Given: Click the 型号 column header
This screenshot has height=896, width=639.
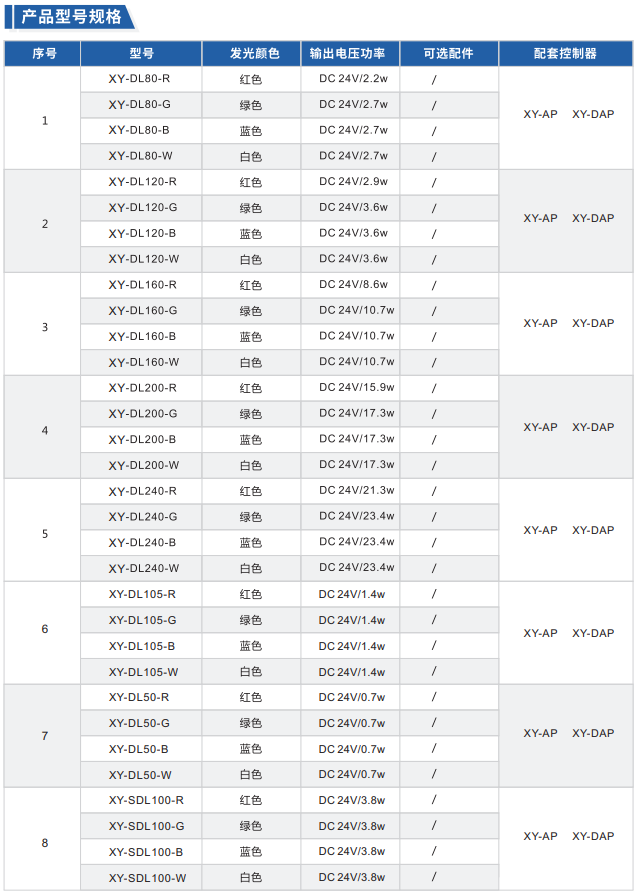Looking at the screenshot, I should coord(141,54).
